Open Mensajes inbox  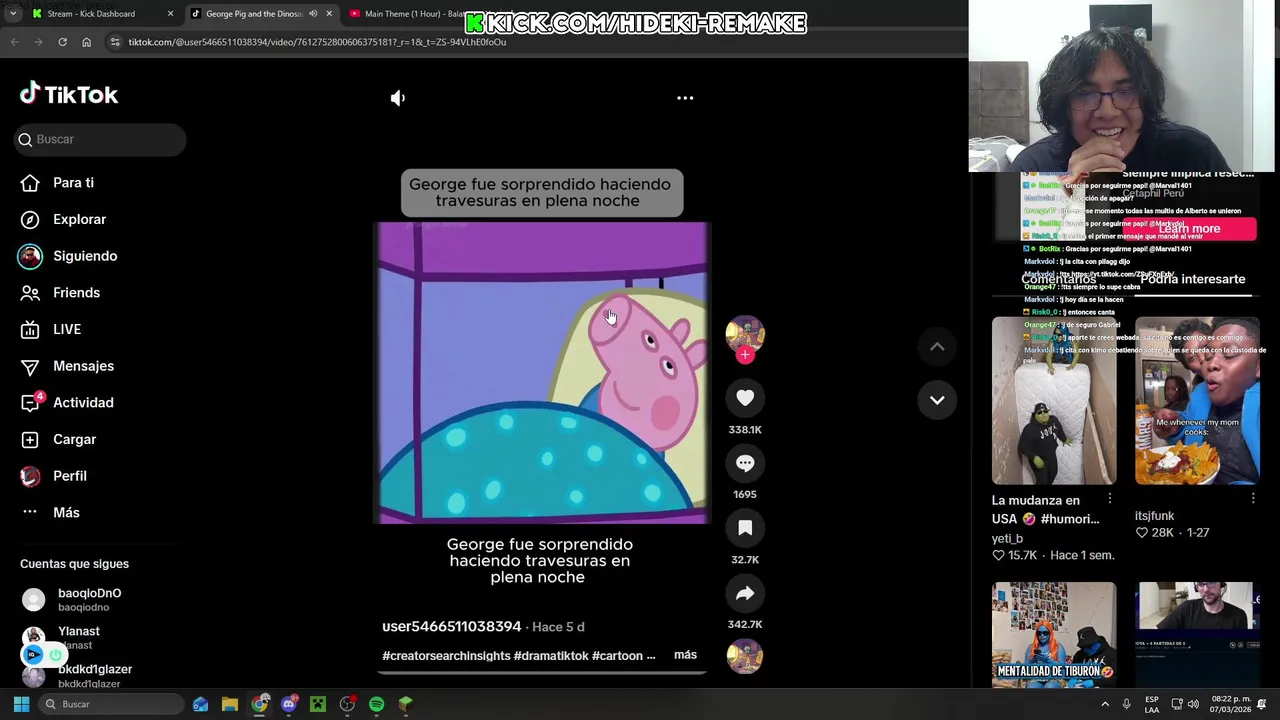coord(67,366)
